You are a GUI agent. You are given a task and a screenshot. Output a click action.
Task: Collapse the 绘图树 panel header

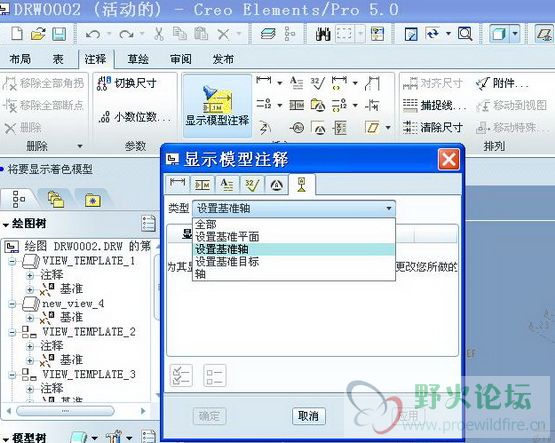tap(6, 225)
